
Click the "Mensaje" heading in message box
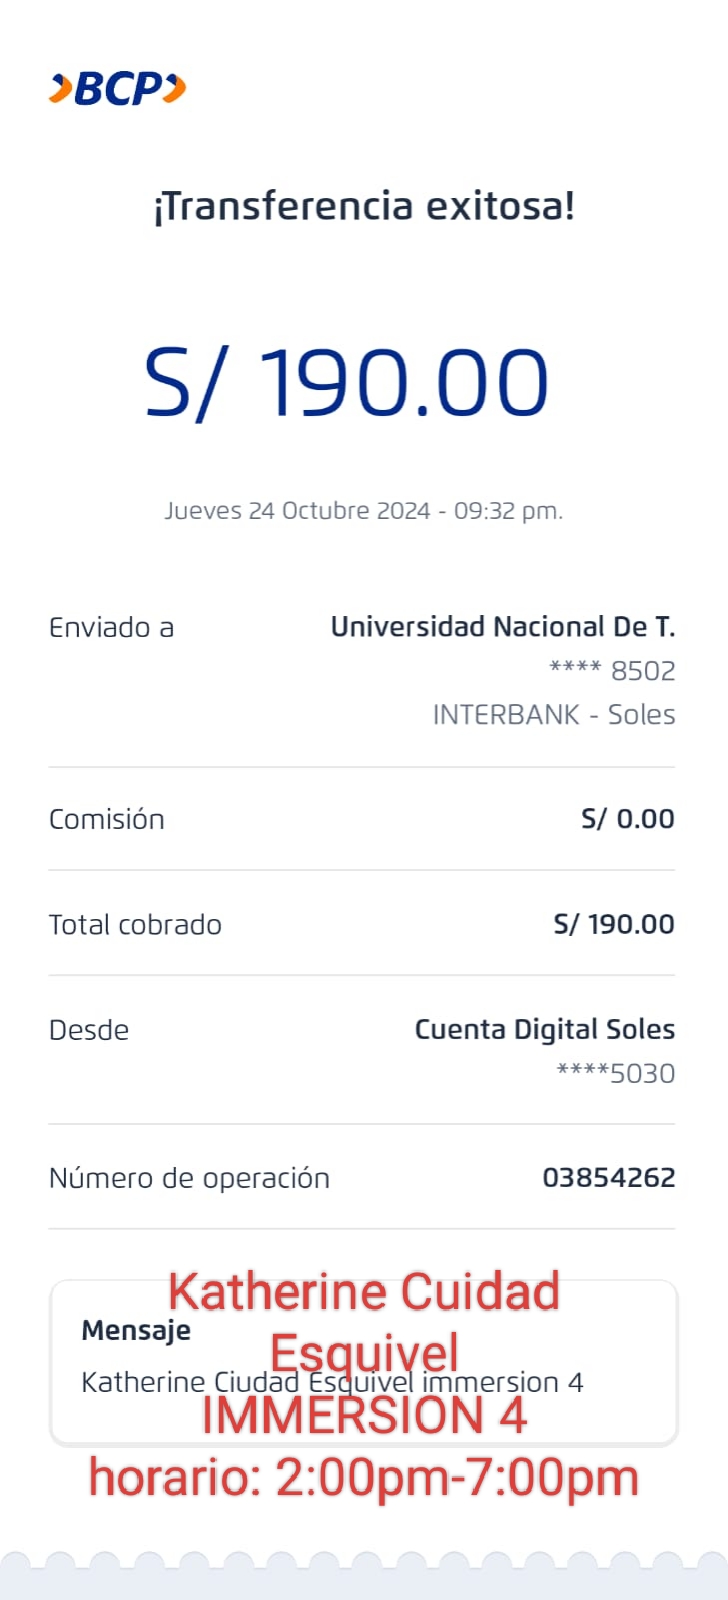136,1331
